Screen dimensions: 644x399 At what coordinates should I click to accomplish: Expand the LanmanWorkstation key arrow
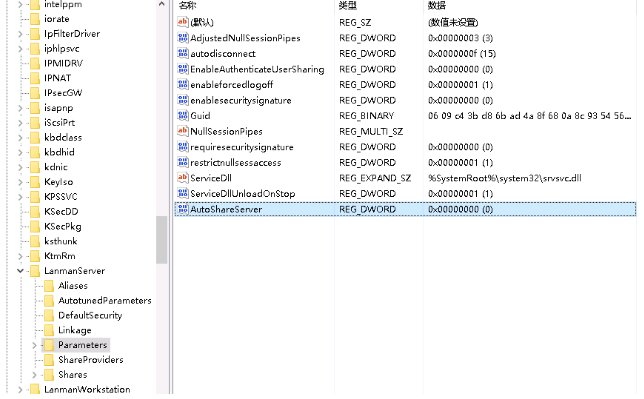pyautogui.click(x=20, y=389)
